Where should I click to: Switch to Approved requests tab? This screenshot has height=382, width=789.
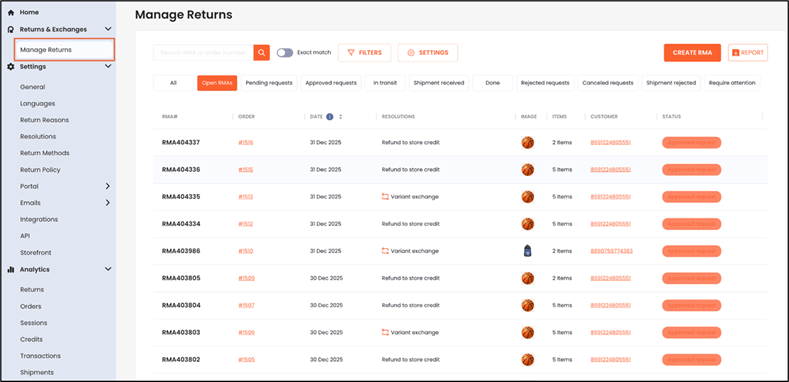click(331, 83)
